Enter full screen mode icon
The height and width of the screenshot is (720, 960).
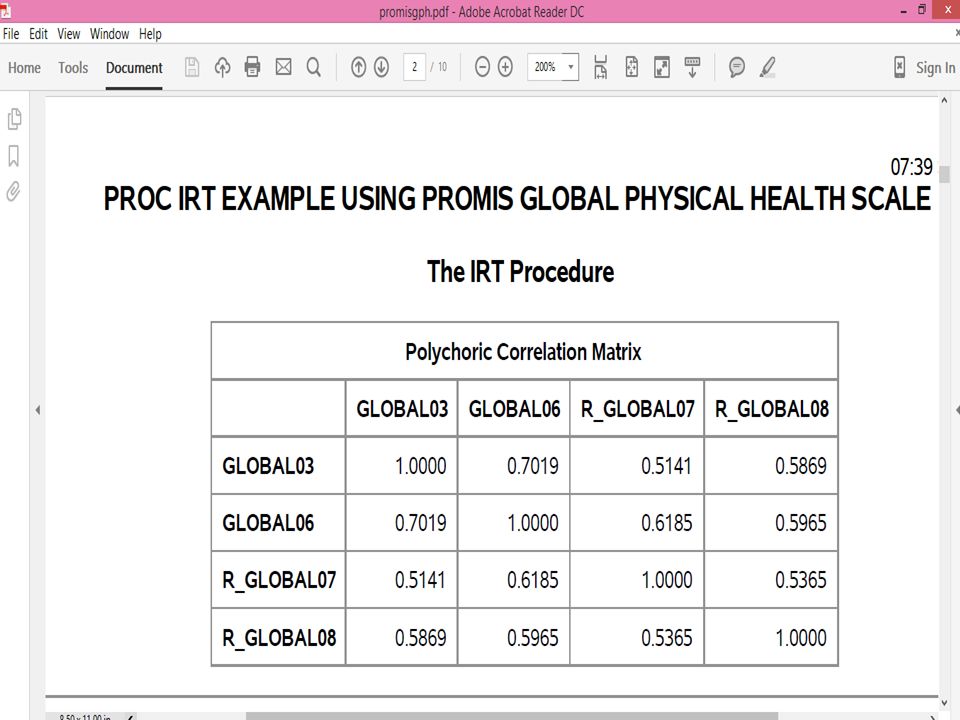point(662,67)
